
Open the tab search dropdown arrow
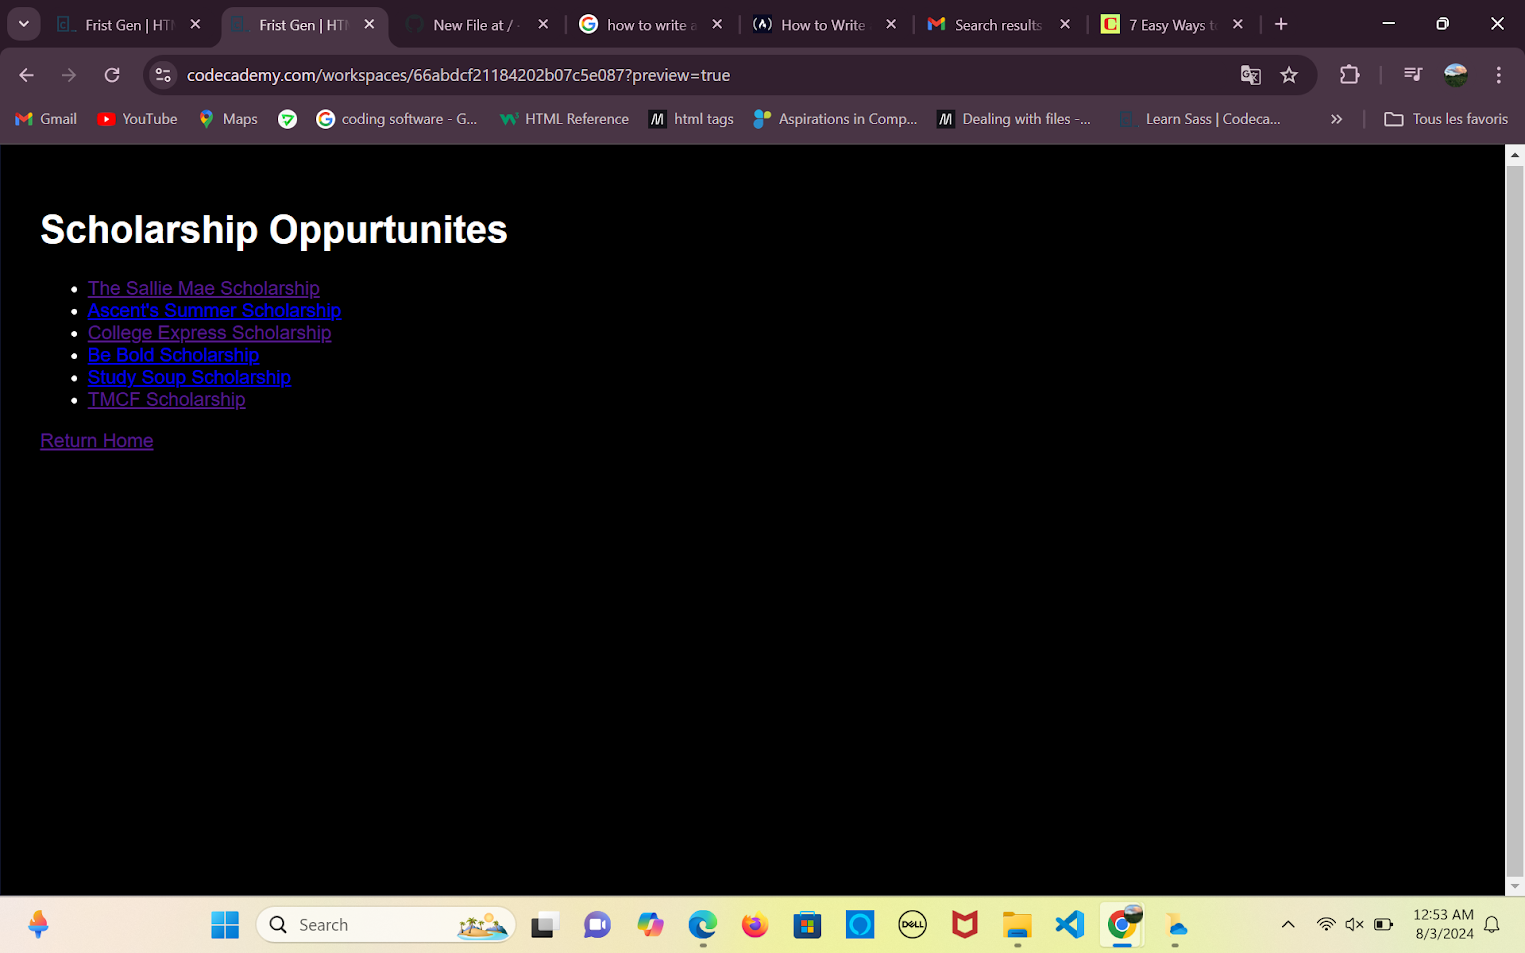click(23, 24)
